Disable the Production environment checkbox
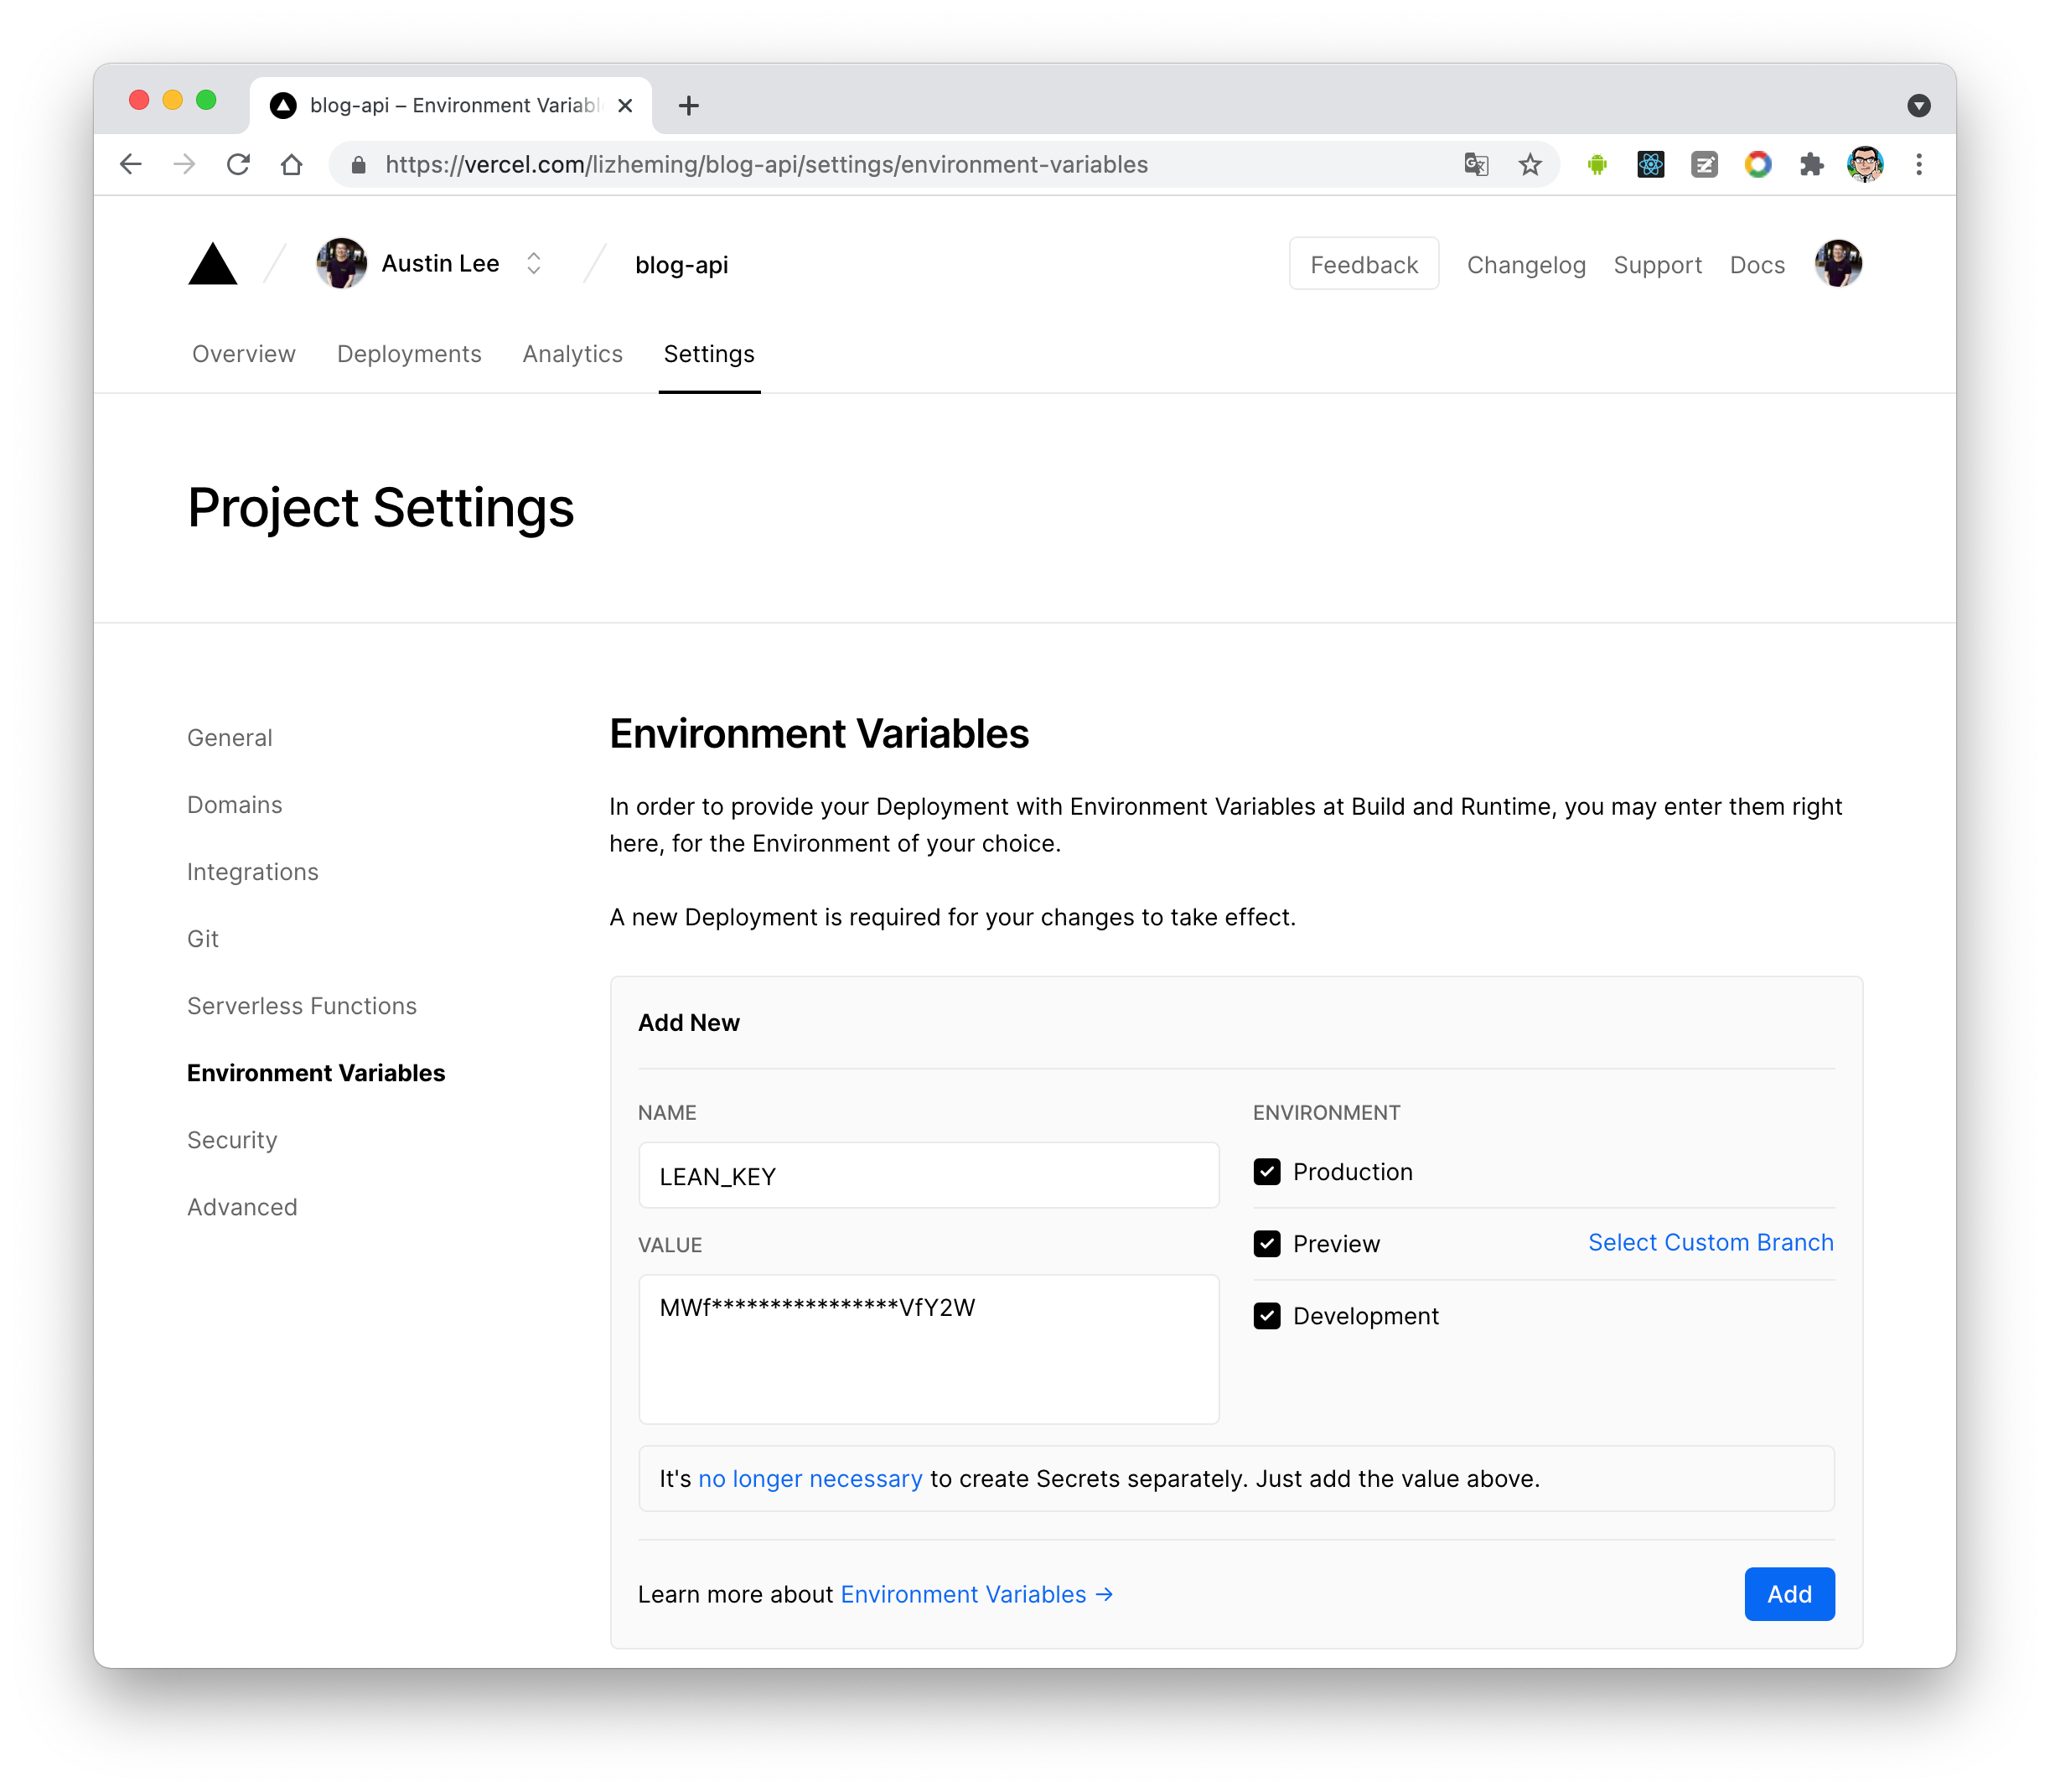 (1266, 1172)
